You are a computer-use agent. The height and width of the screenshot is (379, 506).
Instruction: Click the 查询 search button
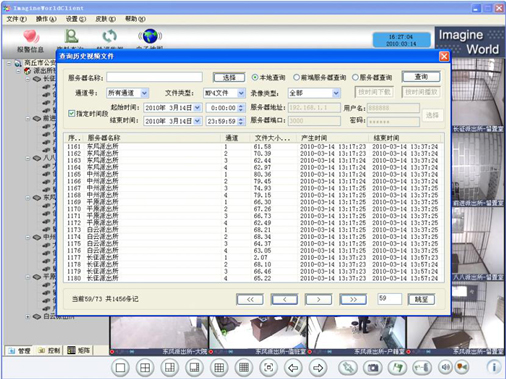coord(421,77)
